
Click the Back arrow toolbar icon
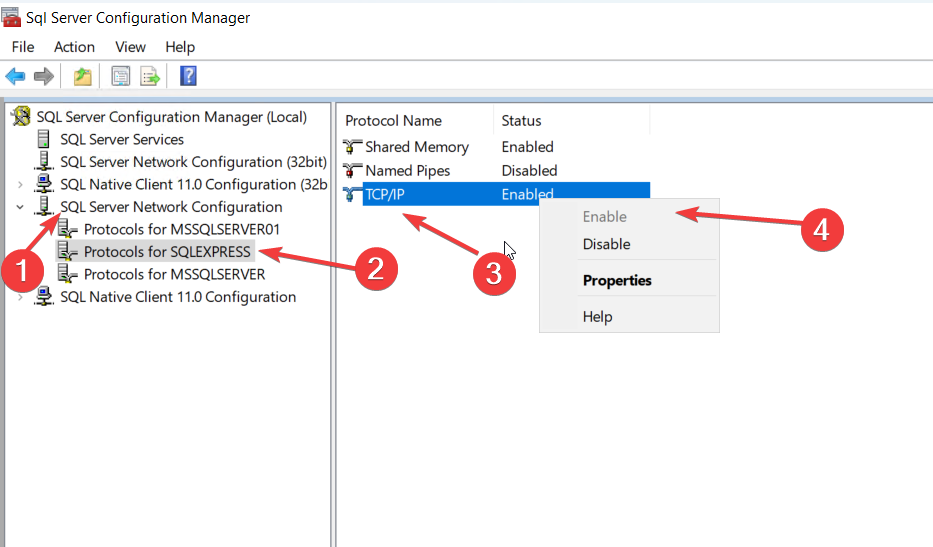[x=15, y=76]
